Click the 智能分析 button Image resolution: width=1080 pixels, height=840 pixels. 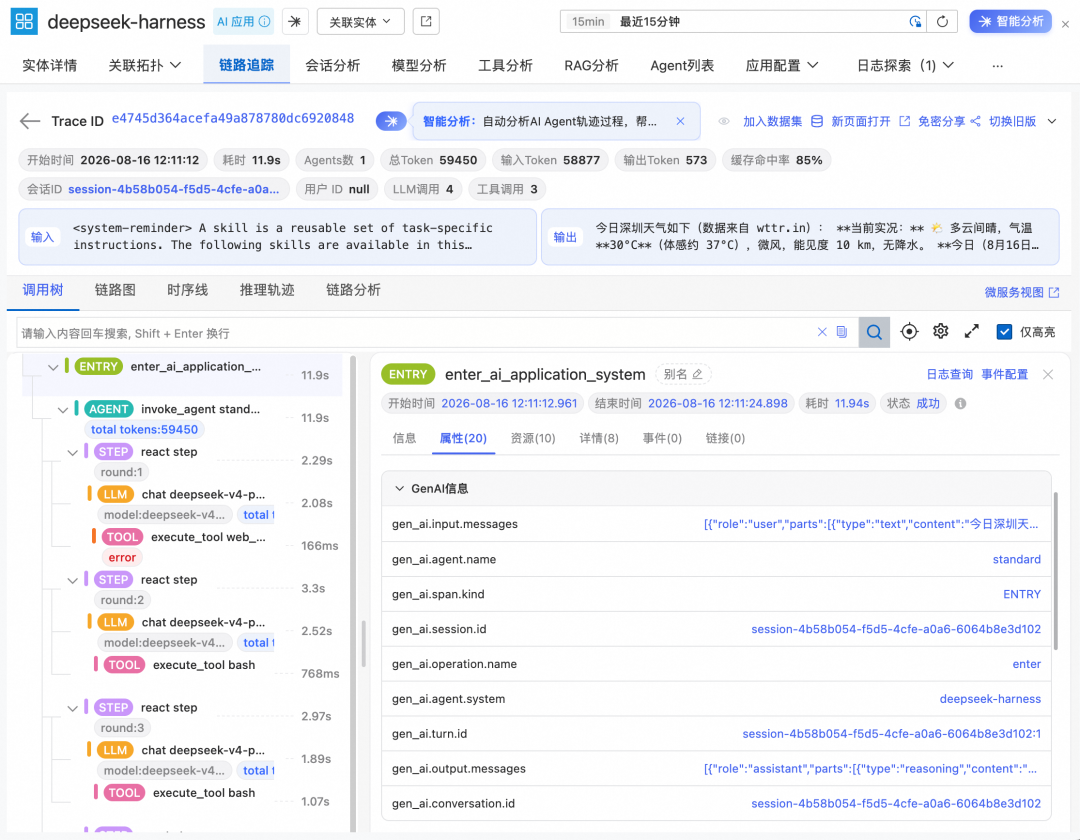pos(1010,21)
